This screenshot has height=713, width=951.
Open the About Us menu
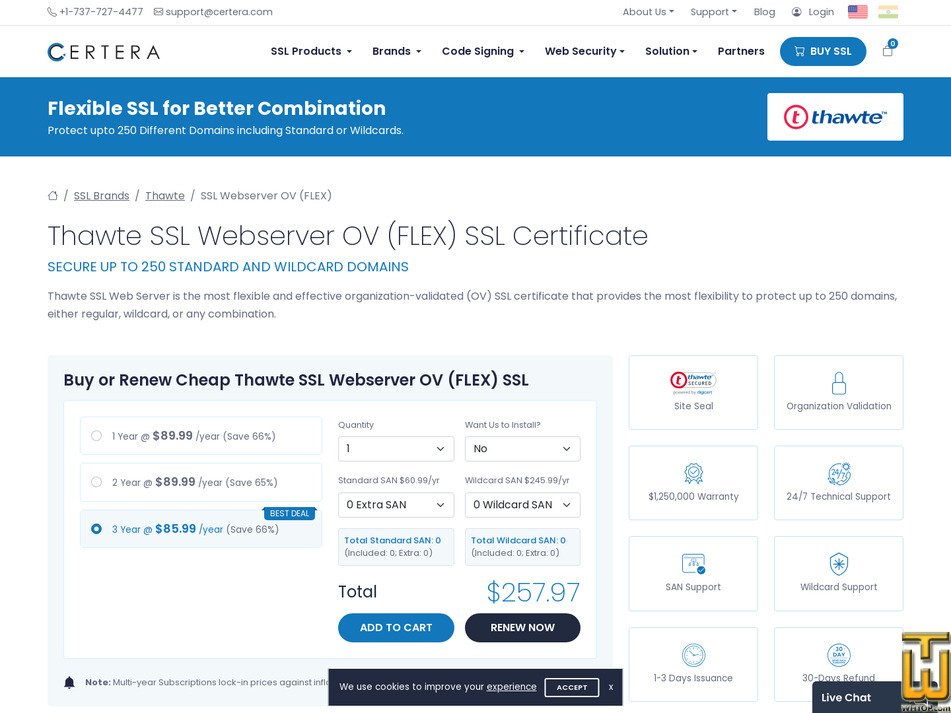tap(646, 12)
